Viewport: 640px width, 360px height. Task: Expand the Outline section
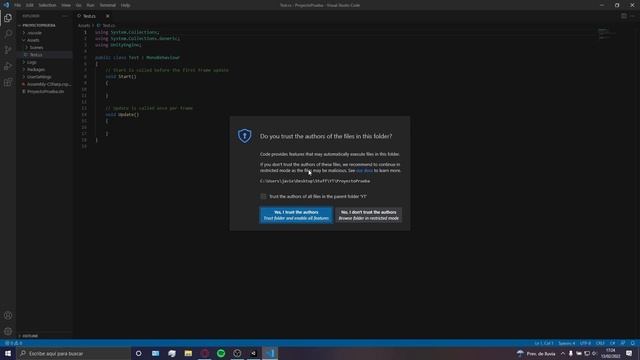click(x=30, y=336)
